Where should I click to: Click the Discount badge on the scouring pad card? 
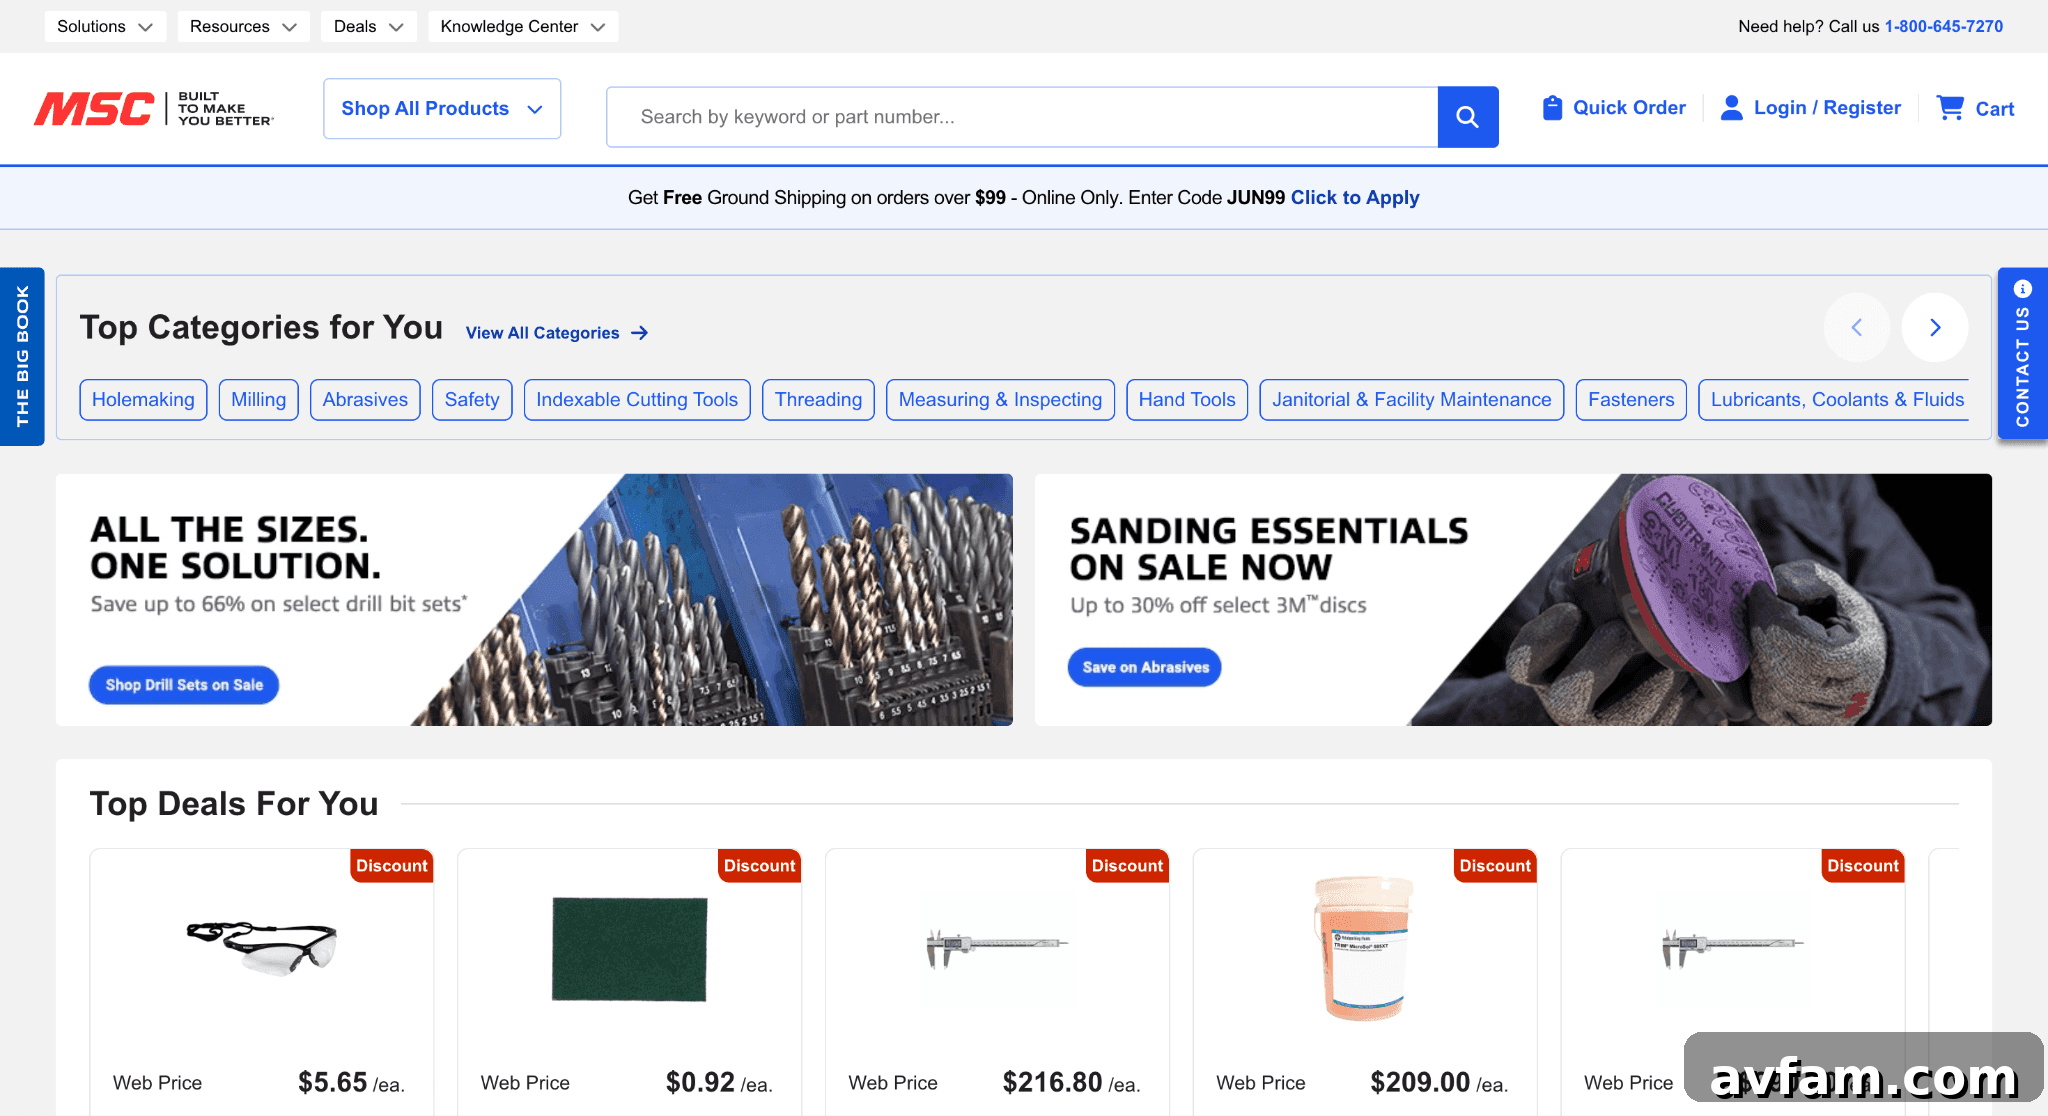[760, 866]
